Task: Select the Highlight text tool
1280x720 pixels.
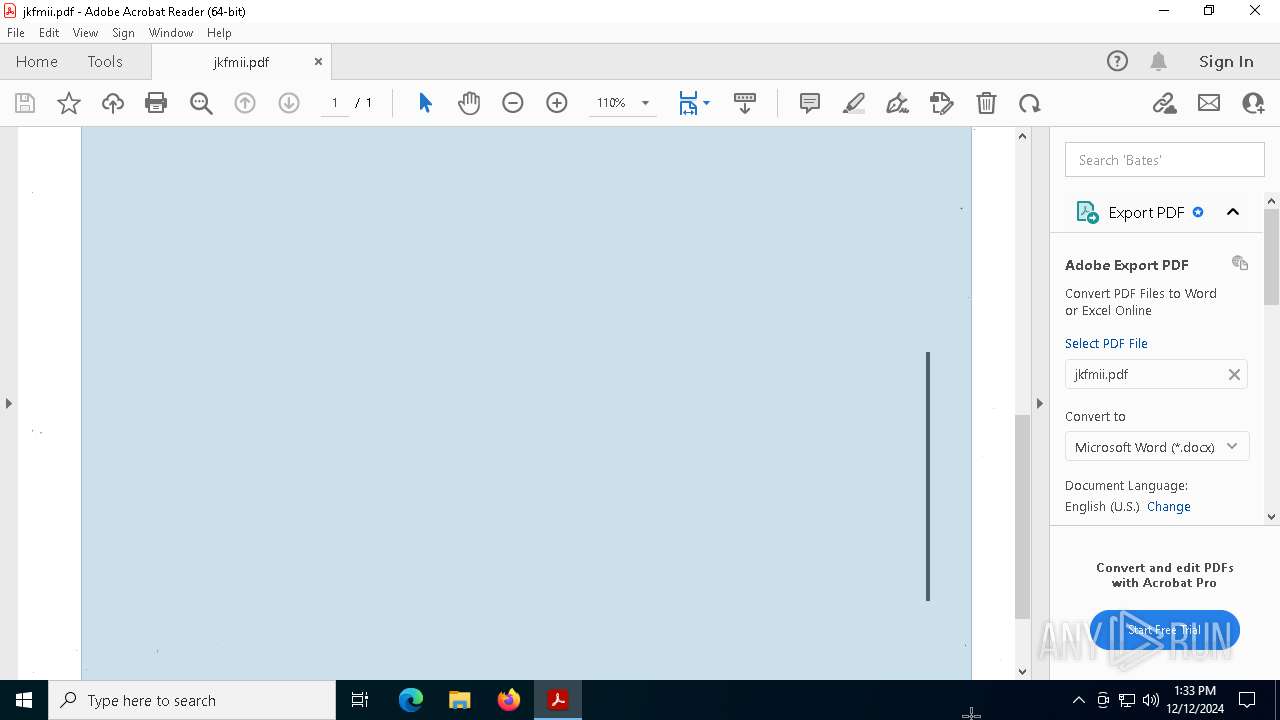Action: pos(854,103)
